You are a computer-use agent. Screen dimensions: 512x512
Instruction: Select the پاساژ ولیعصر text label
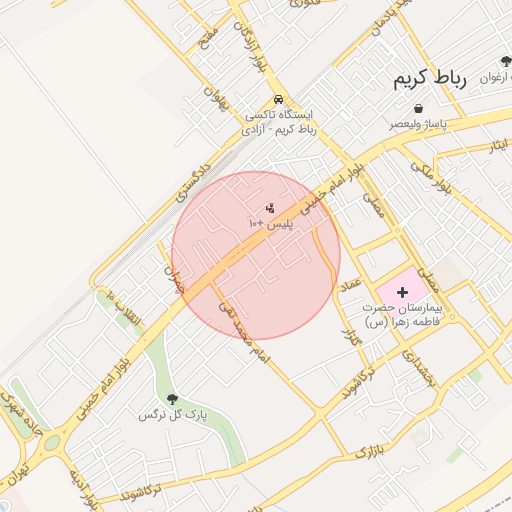418,124
